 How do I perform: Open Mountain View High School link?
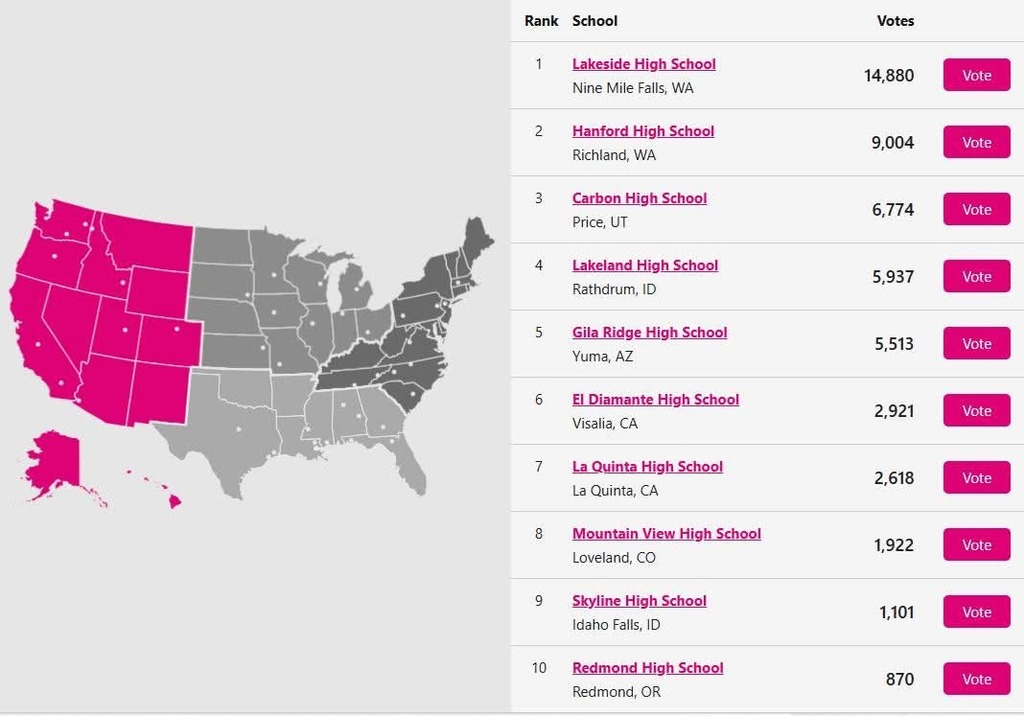(667, 534)
